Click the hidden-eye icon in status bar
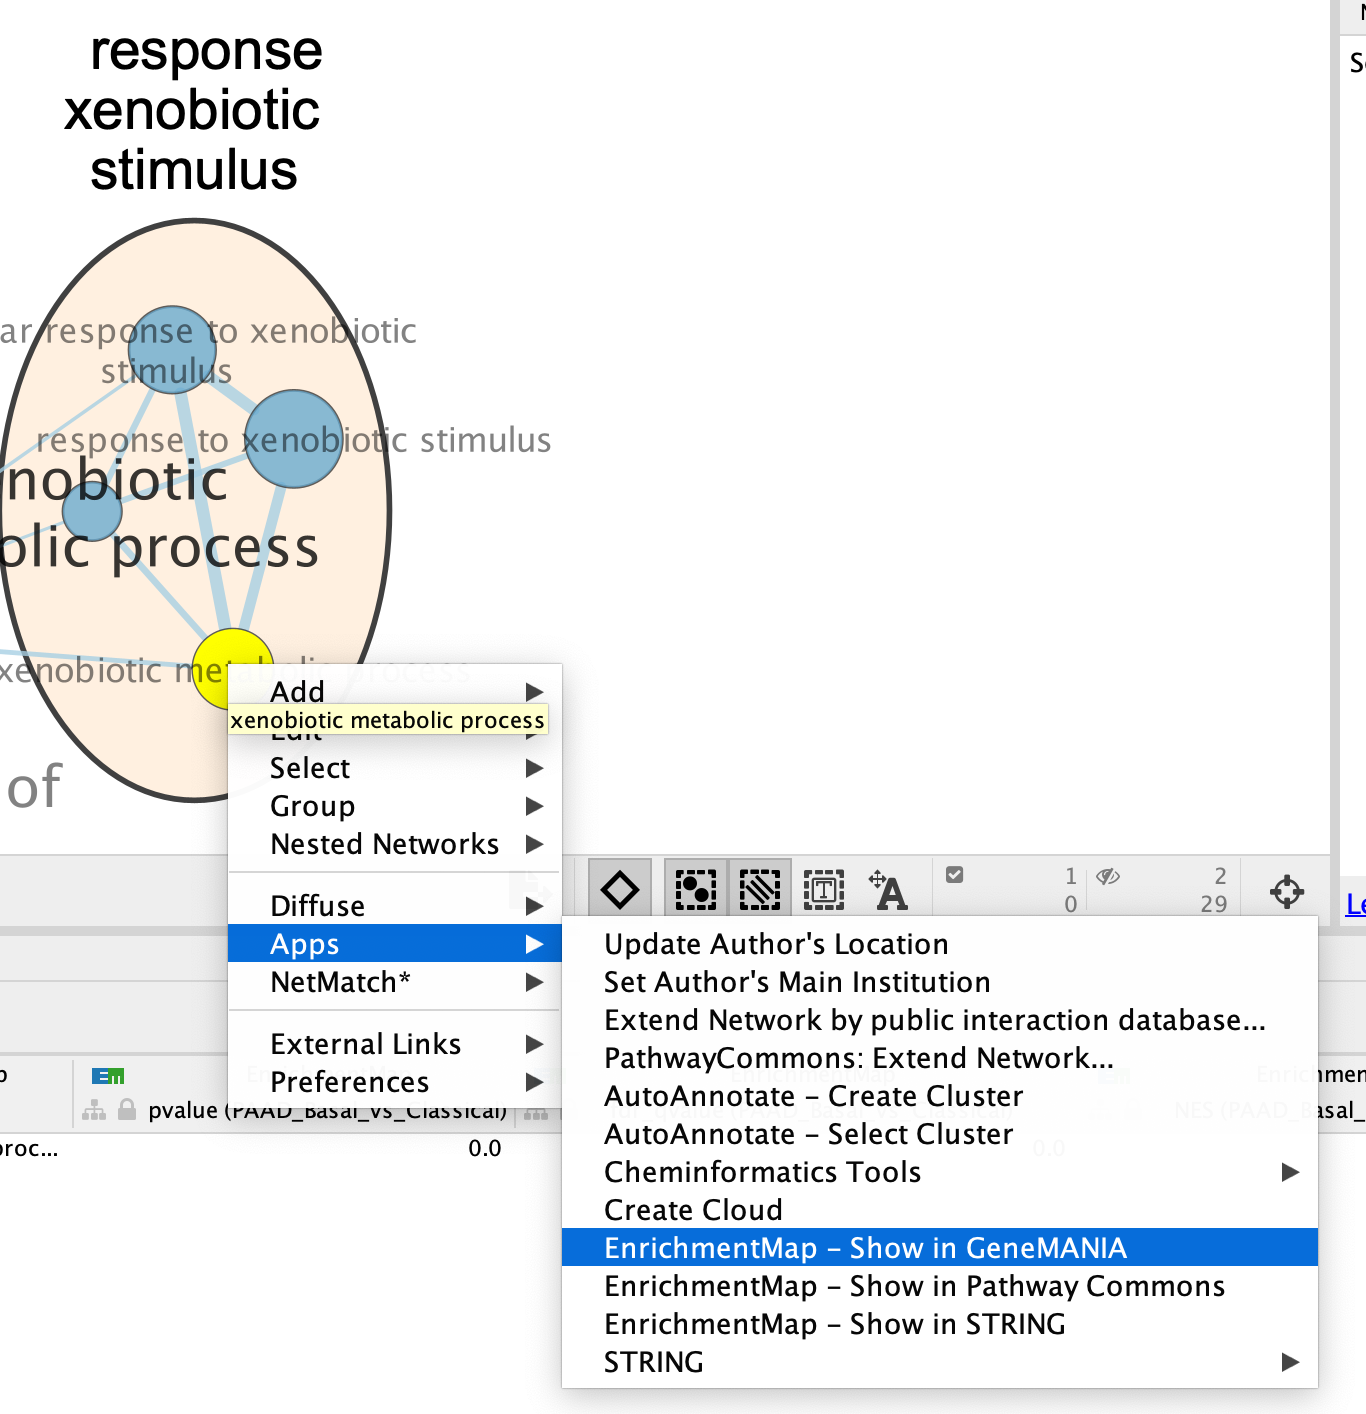The width and height of the screenshot is (1366, 1414). tap(1107, 877)
